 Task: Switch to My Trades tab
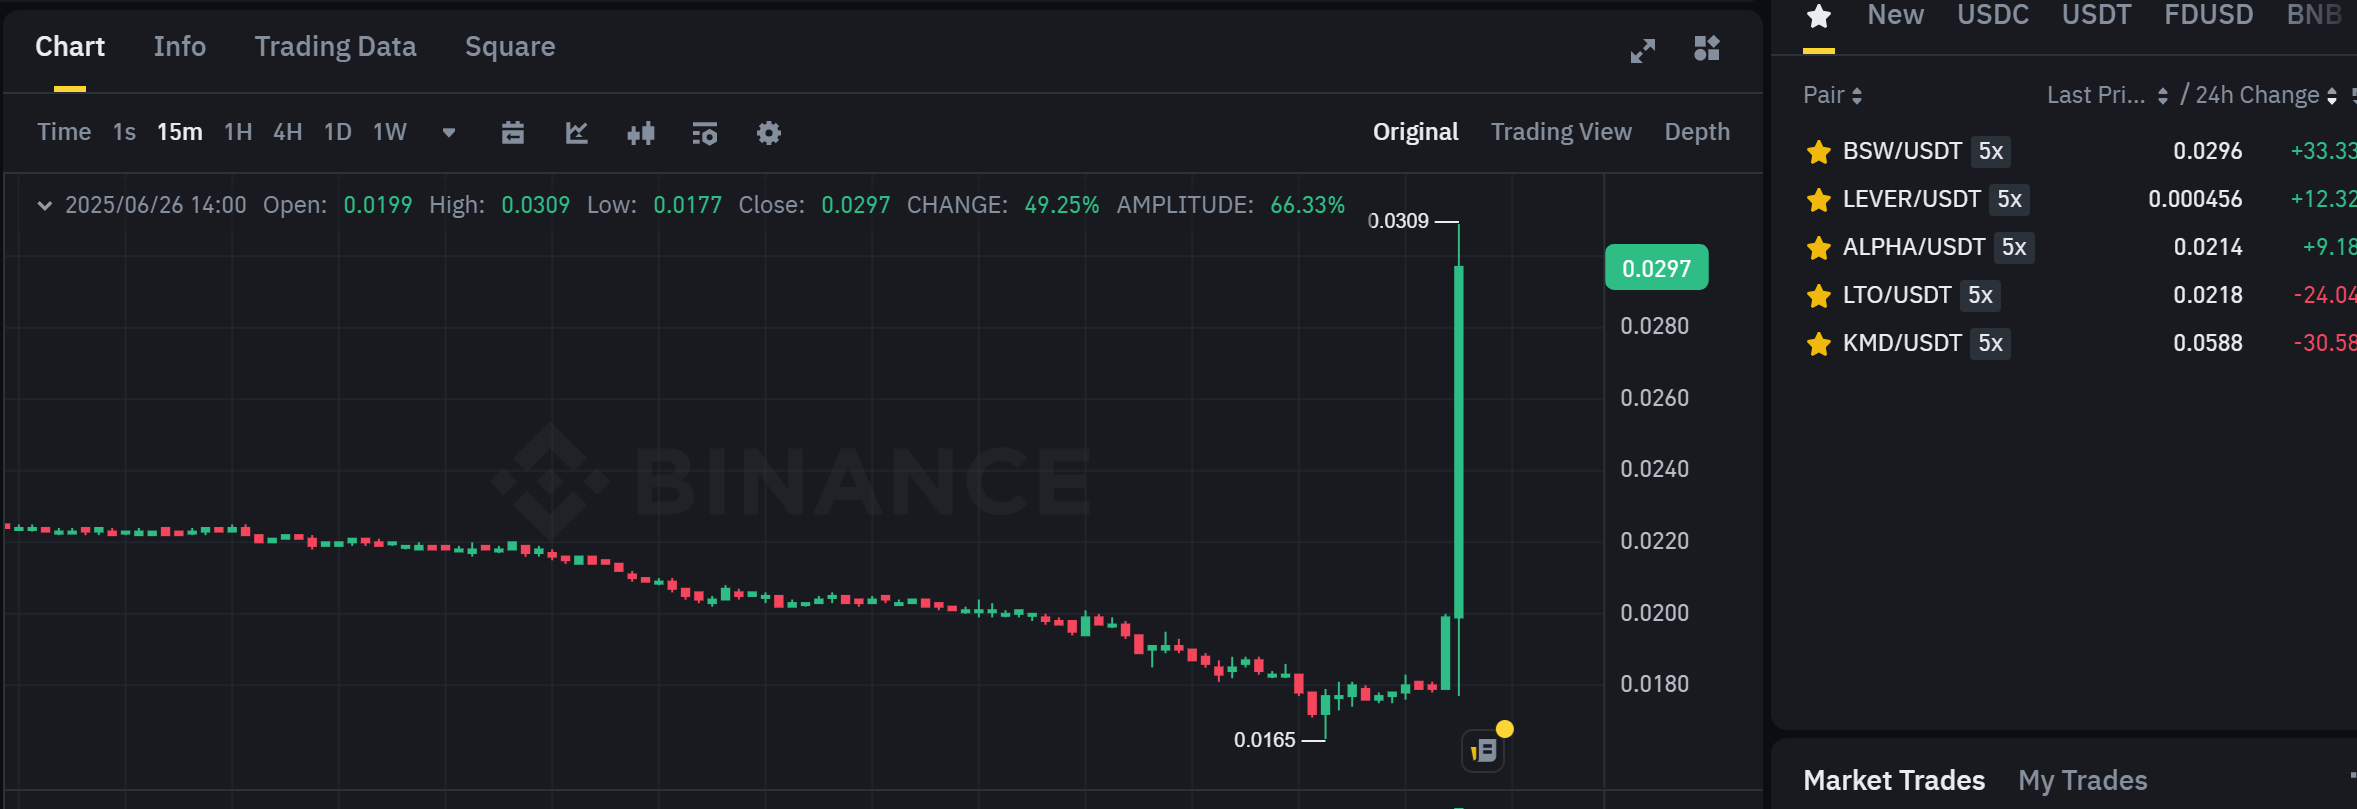tap(2083, 780)
